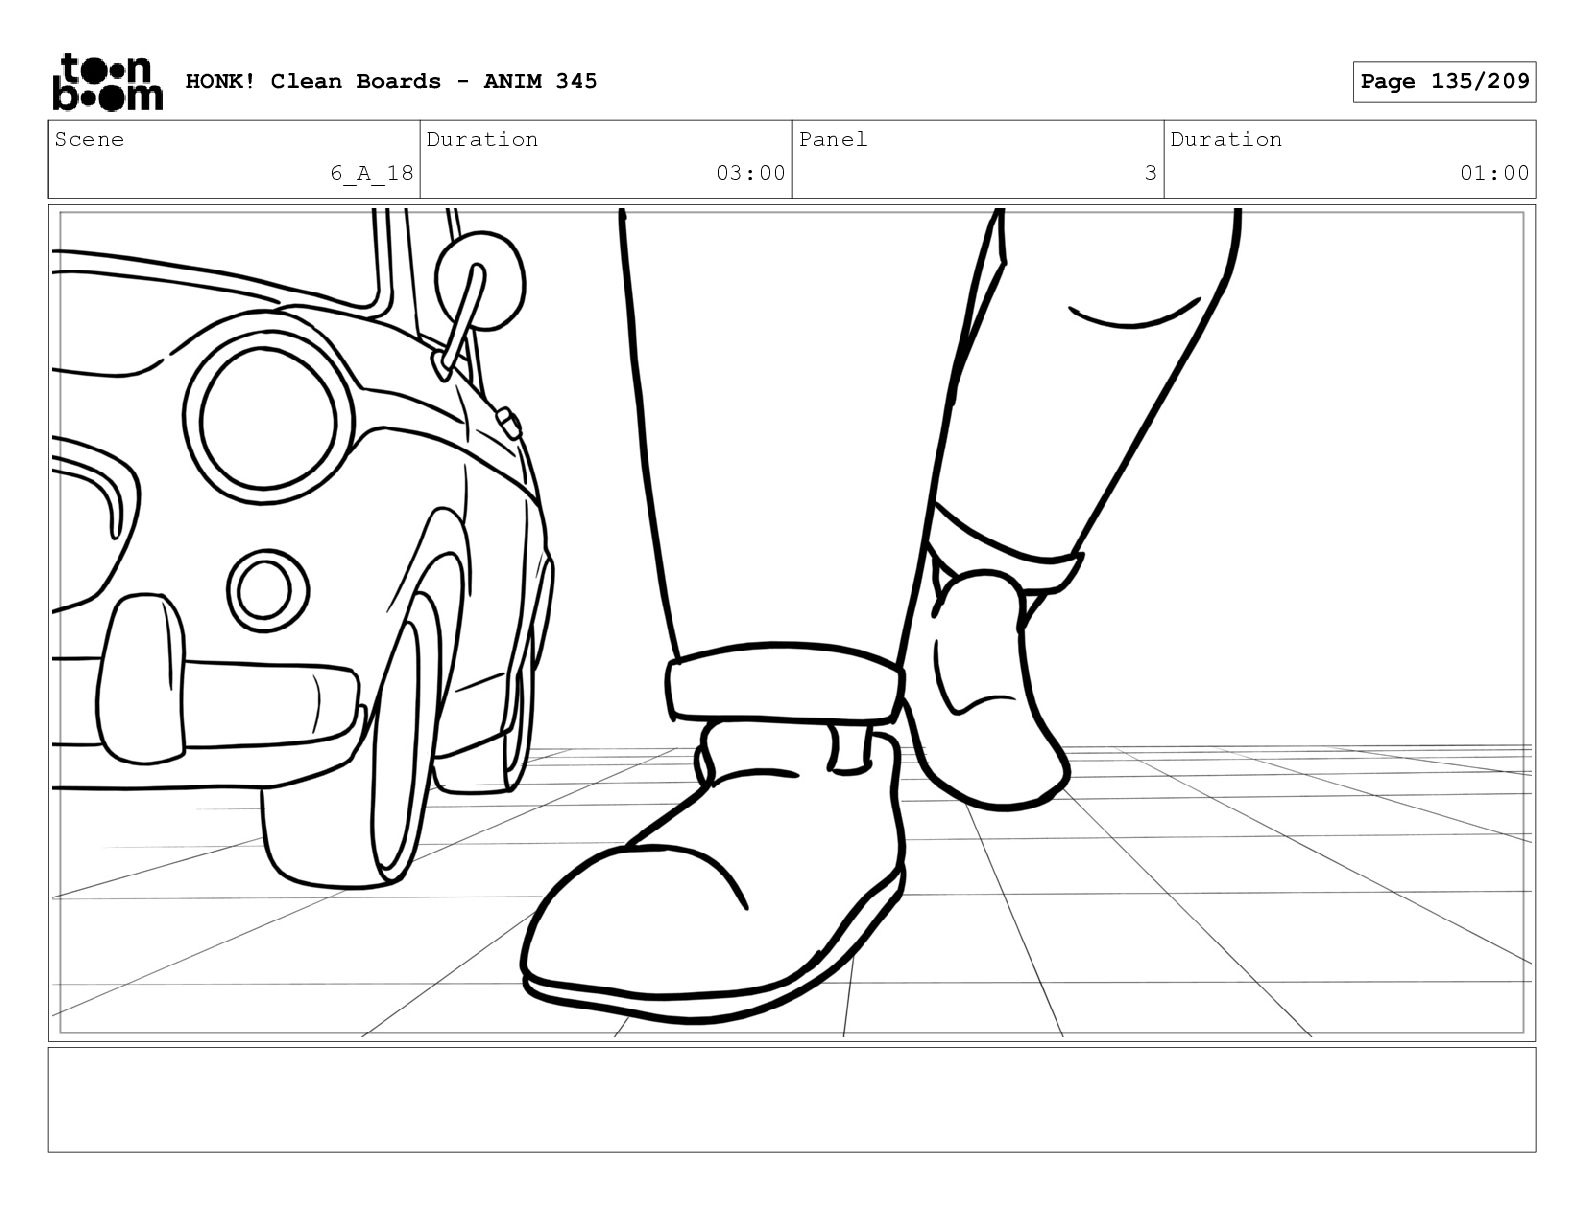Select the car's side mirror
This screenshot has height=1224, width=1584.
pos(480,281)
